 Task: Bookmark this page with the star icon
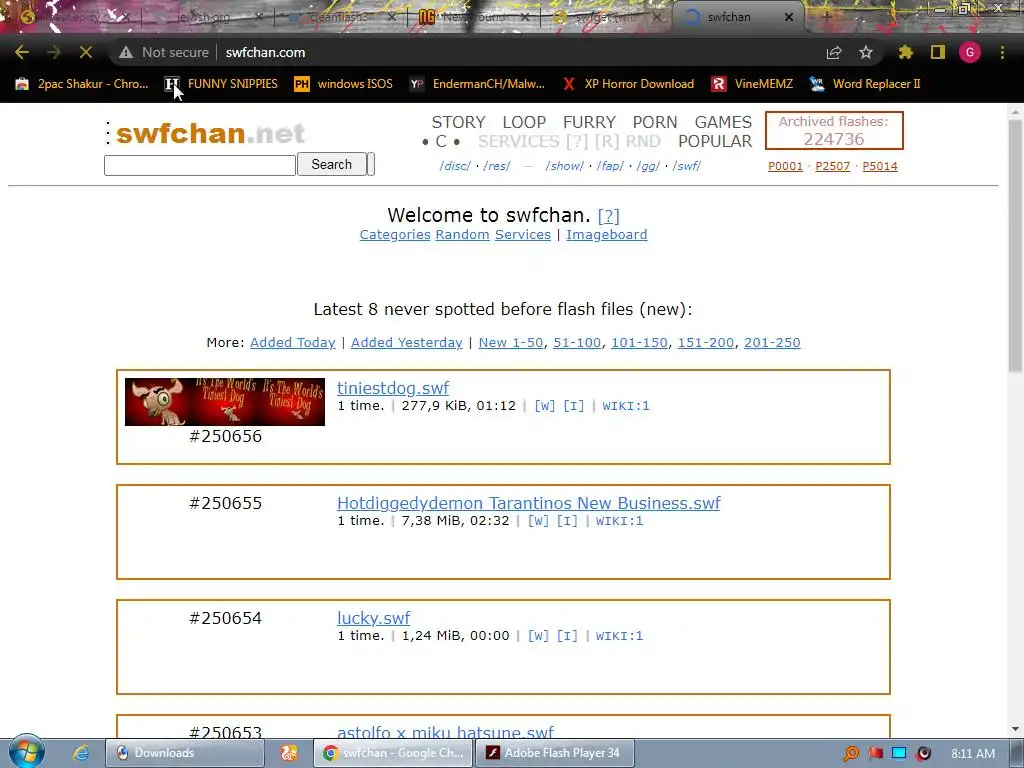(866, 52)
